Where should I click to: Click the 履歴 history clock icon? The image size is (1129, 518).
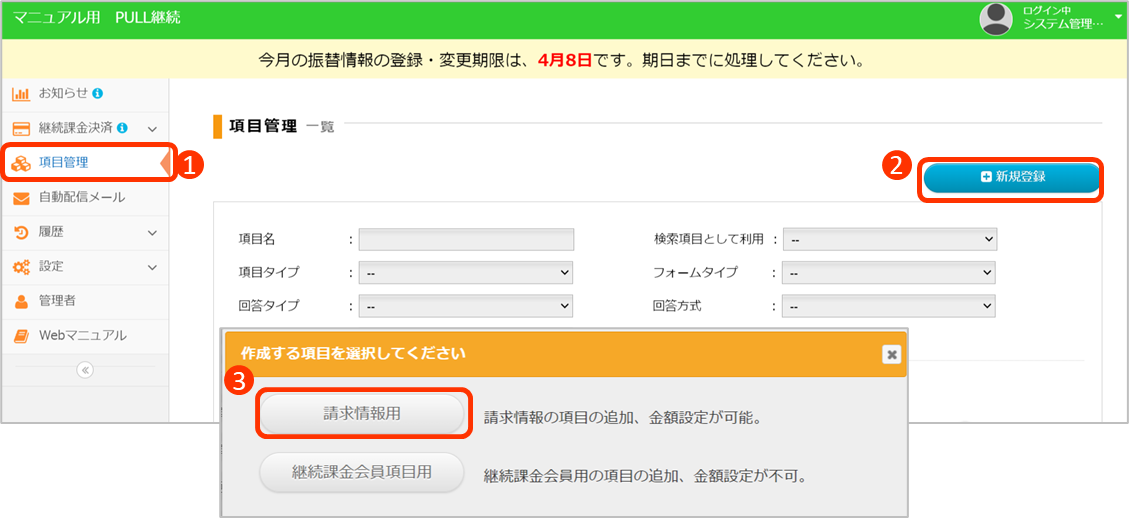[x=21, y=232]
